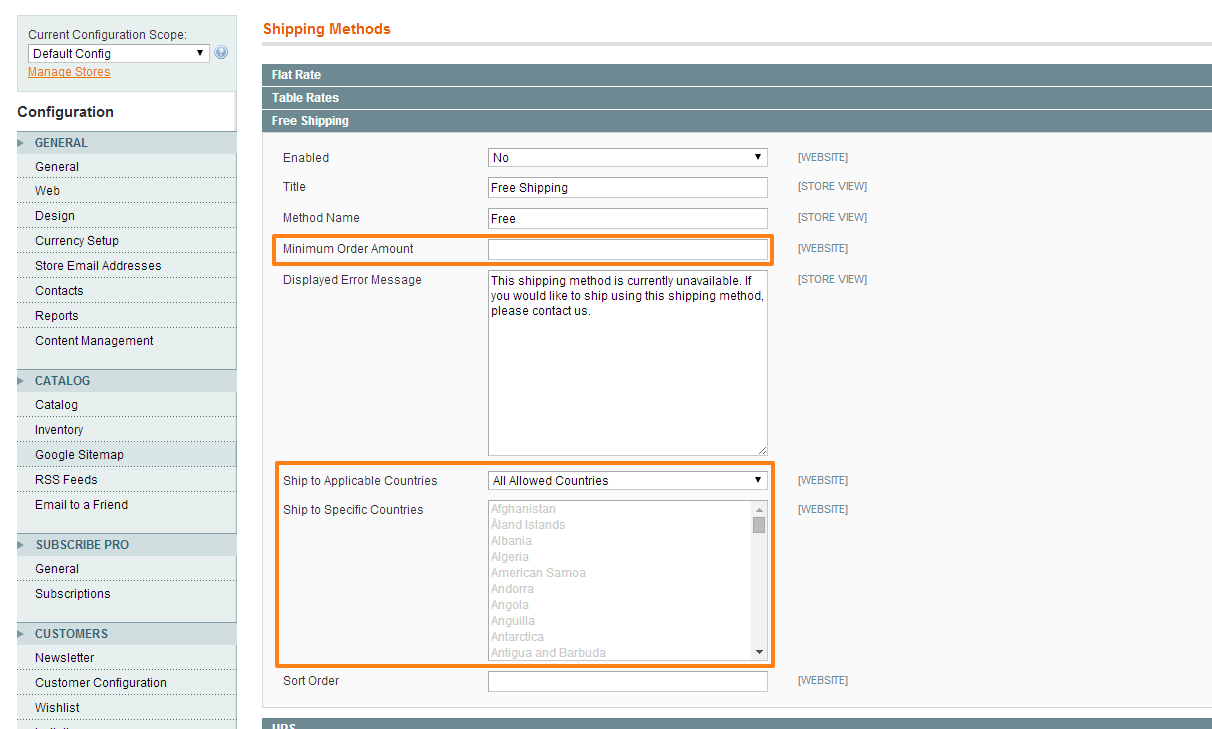
Task: Open Store Email Addresses settings
Action: (x=98, y=266)
